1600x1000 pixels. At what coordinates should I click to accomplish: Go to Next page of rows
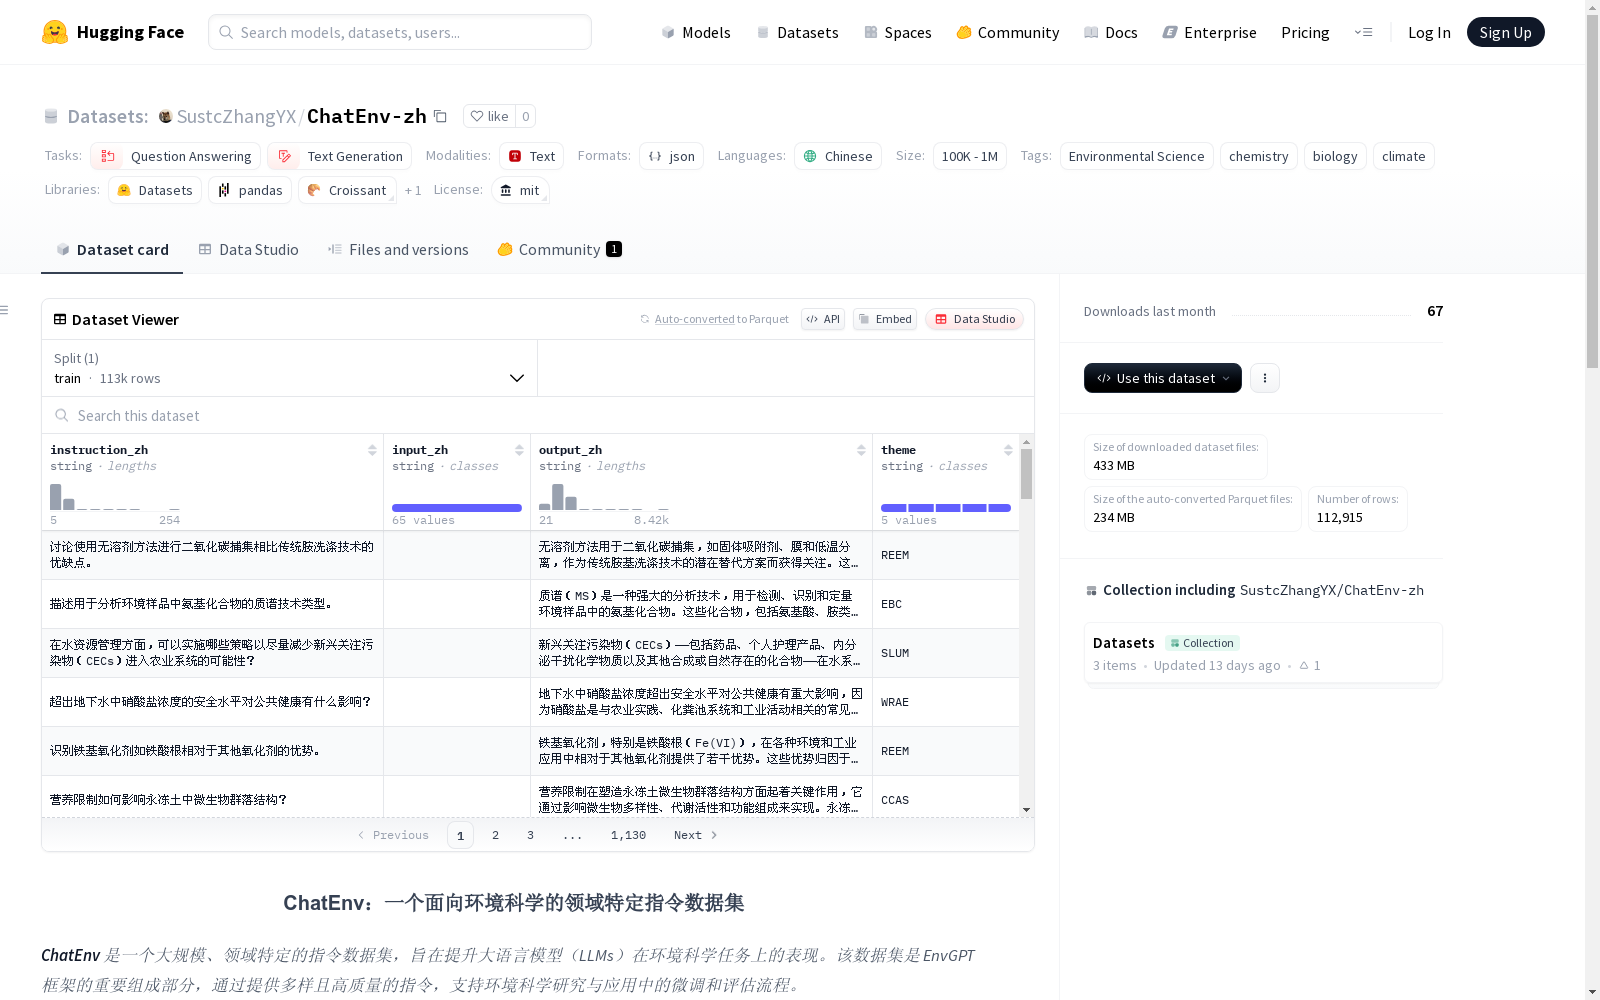[x=696, y=835]
